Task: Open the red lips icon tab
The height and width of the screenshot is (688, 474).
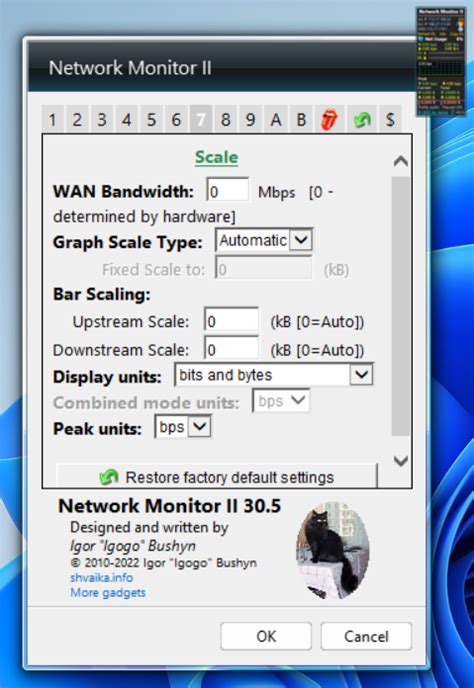Action: [x=329, y=119]
